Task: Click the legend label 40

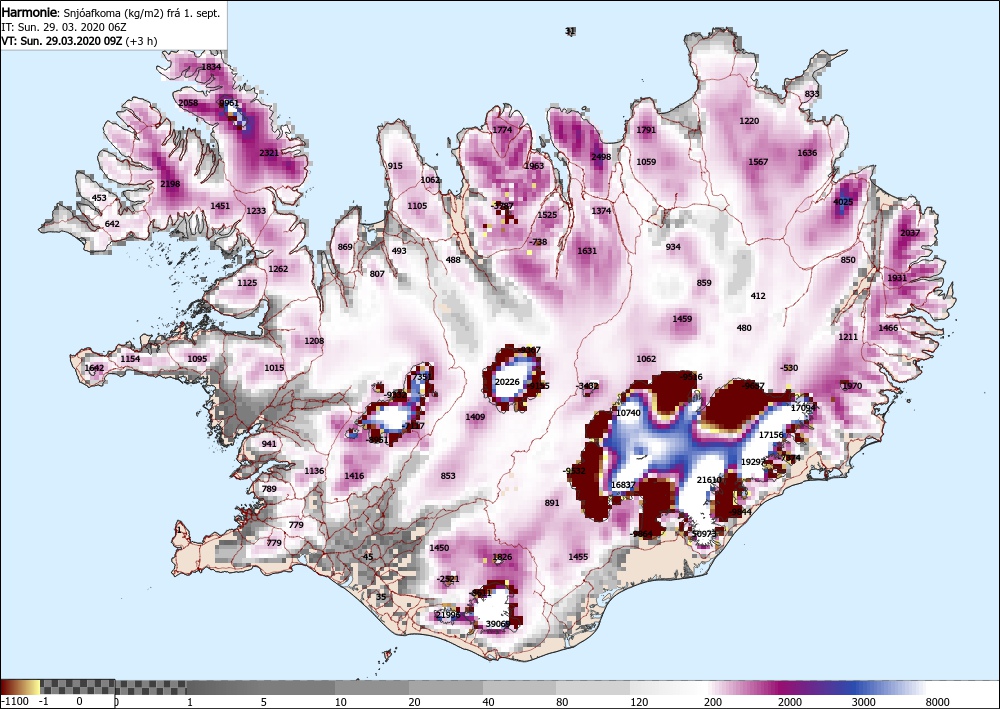Action: click(x=489, y=702)
